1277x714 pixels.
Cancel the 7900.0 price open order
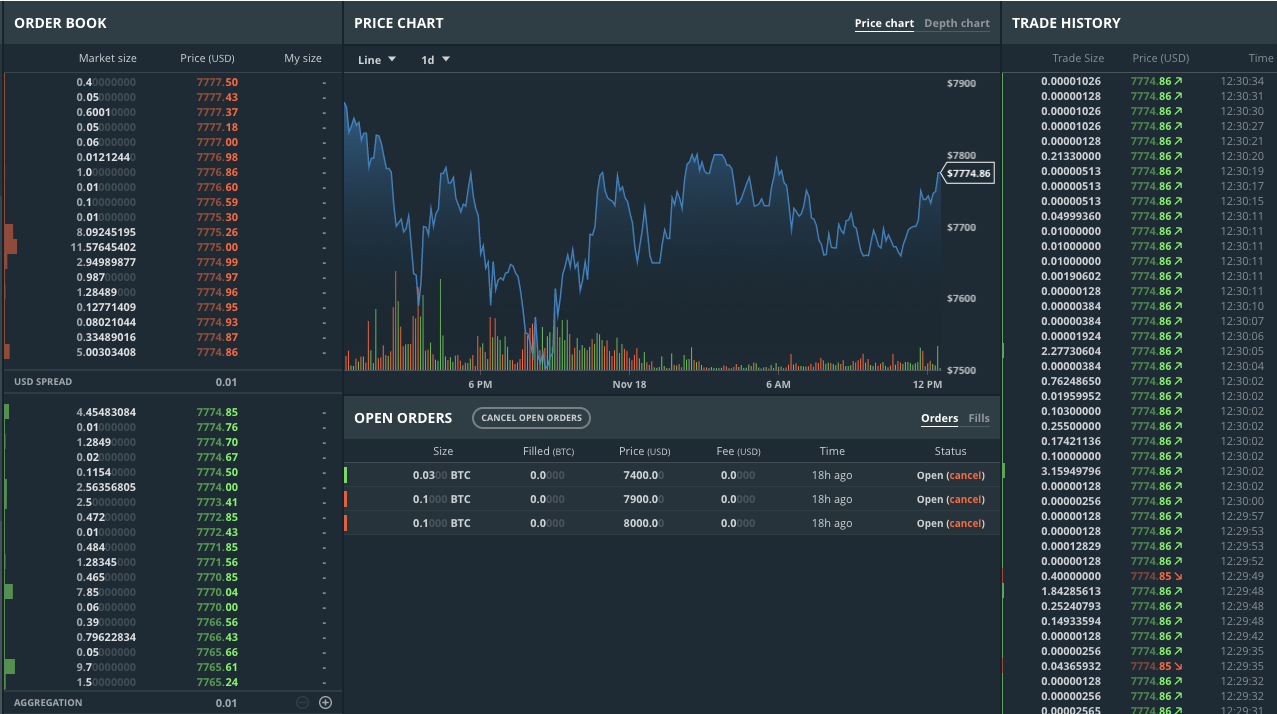pyautogui.click(x=965, y=499)
